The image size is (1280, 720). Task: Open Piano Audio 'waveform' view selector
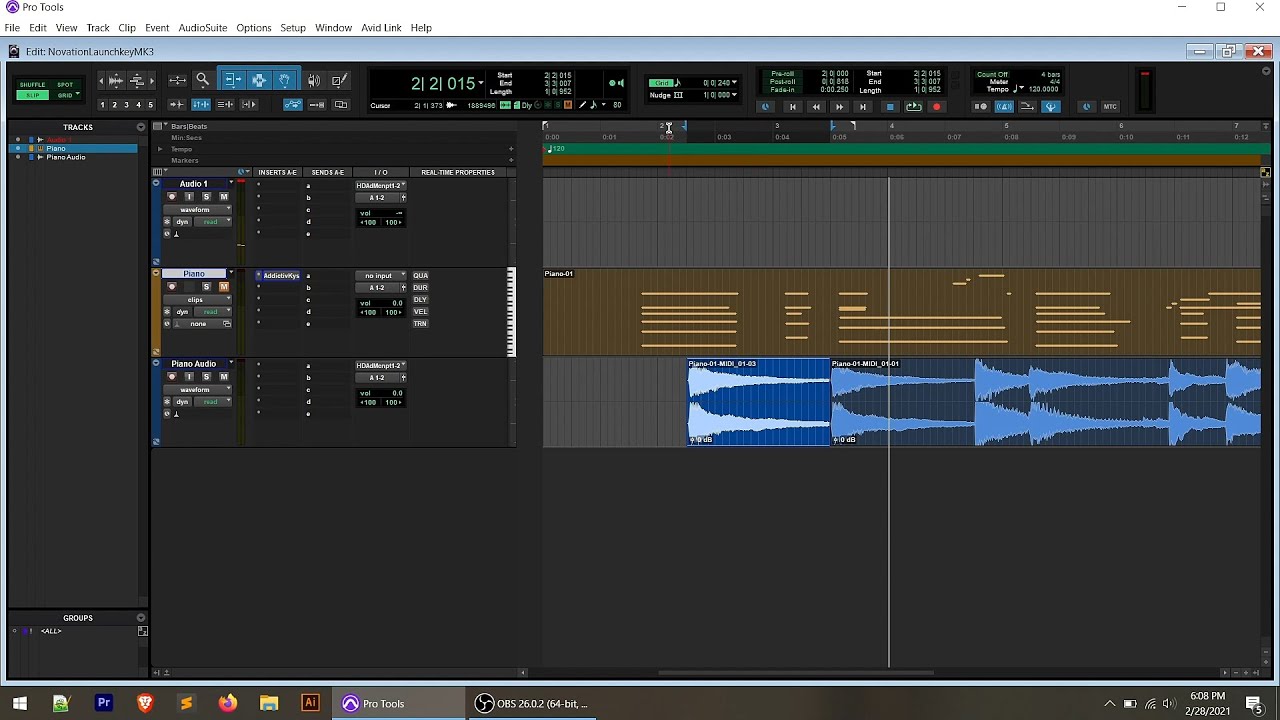coord(198,390)
